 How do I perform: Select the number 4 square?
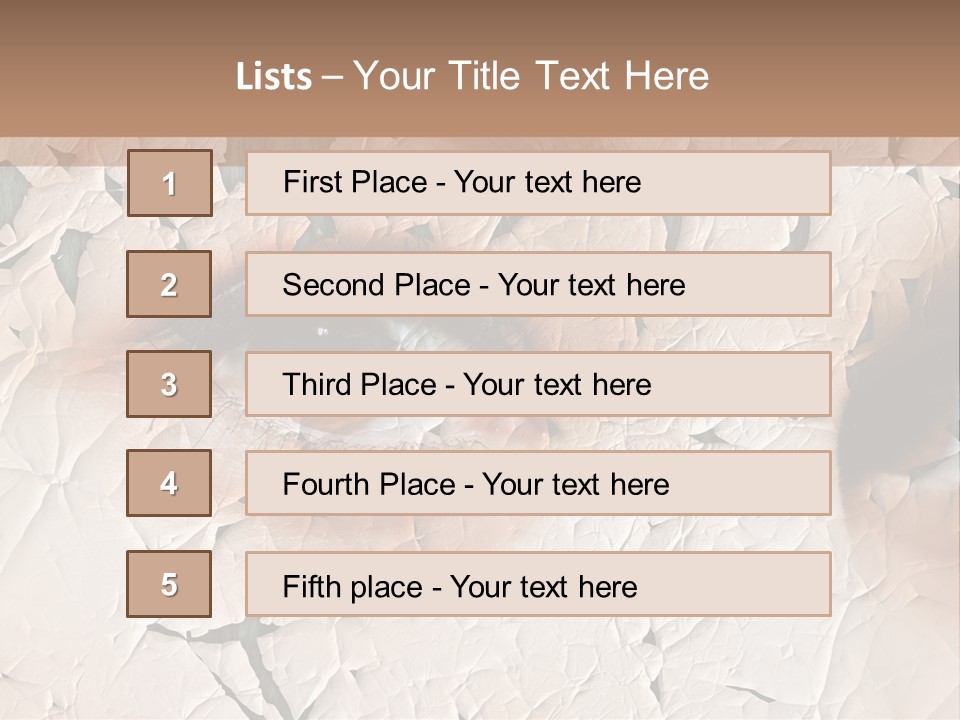point(169,484)
